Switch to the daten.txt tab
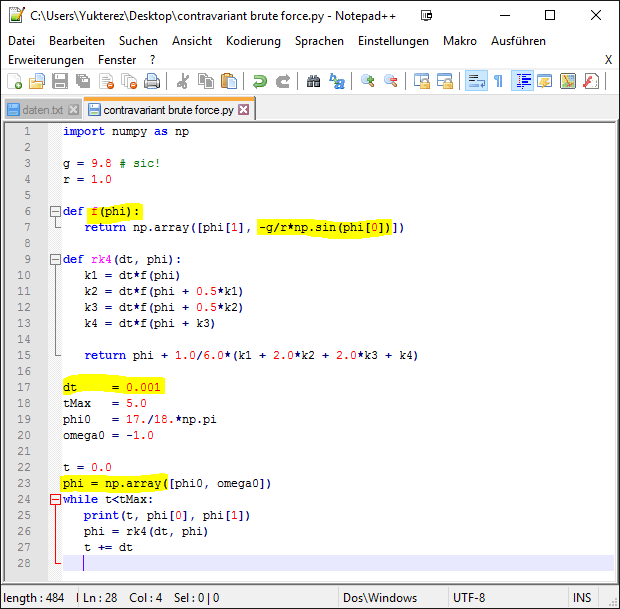The width and height of the screenshot is (620, 609). point(41,110)
